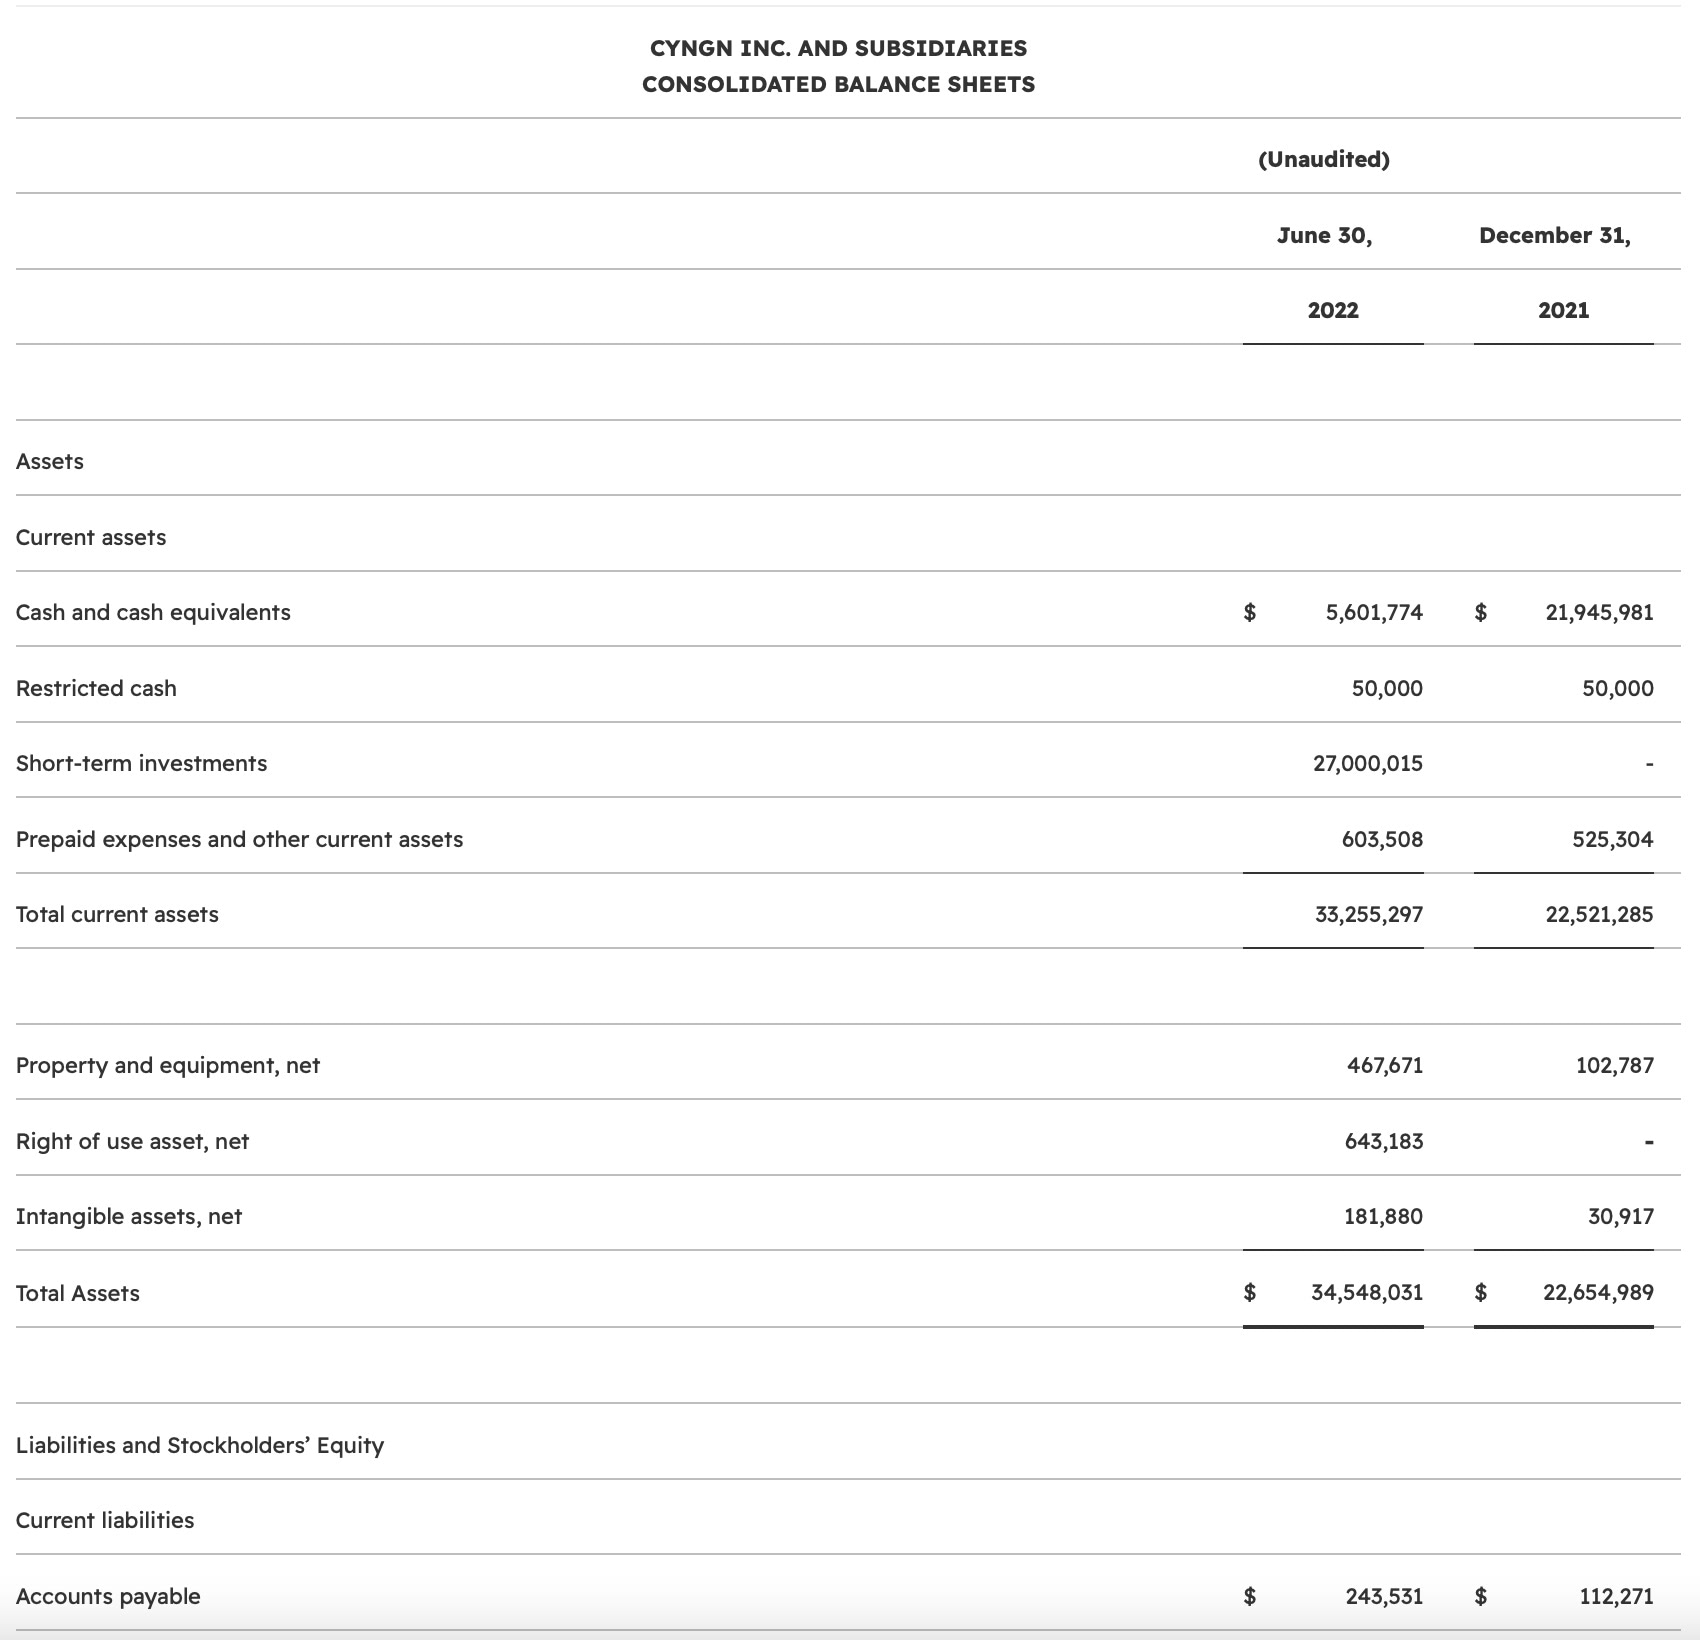1700x1640 pixels.
Task: Click the 'Accounts payable' row label
Action: (108, 1596)
